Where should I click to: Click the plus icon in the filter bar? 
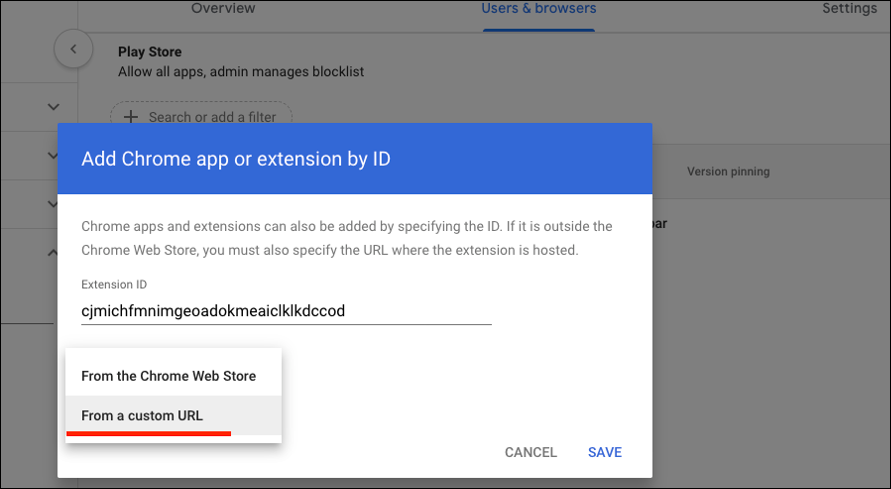pyautogui.click(x=130, y=117)
